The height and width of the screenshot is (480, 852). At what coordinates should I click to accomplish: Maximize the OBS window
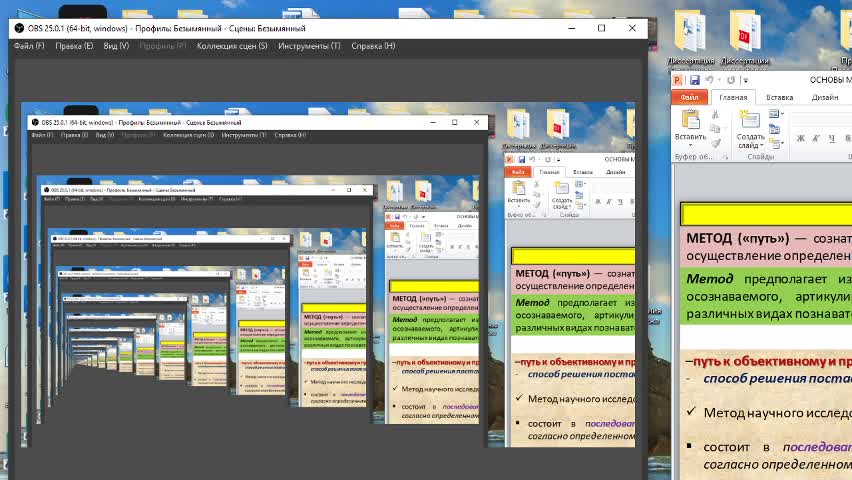602,28
